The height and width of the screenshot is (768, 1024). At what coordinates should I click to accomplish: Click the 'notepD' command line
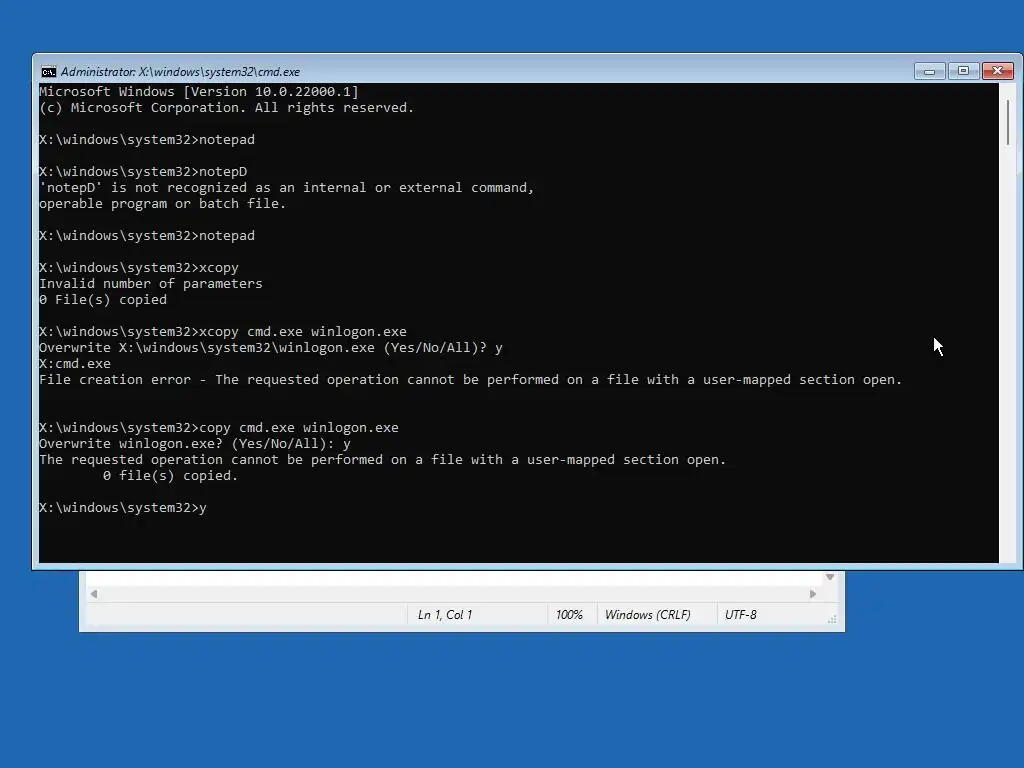tap(143, 172)
